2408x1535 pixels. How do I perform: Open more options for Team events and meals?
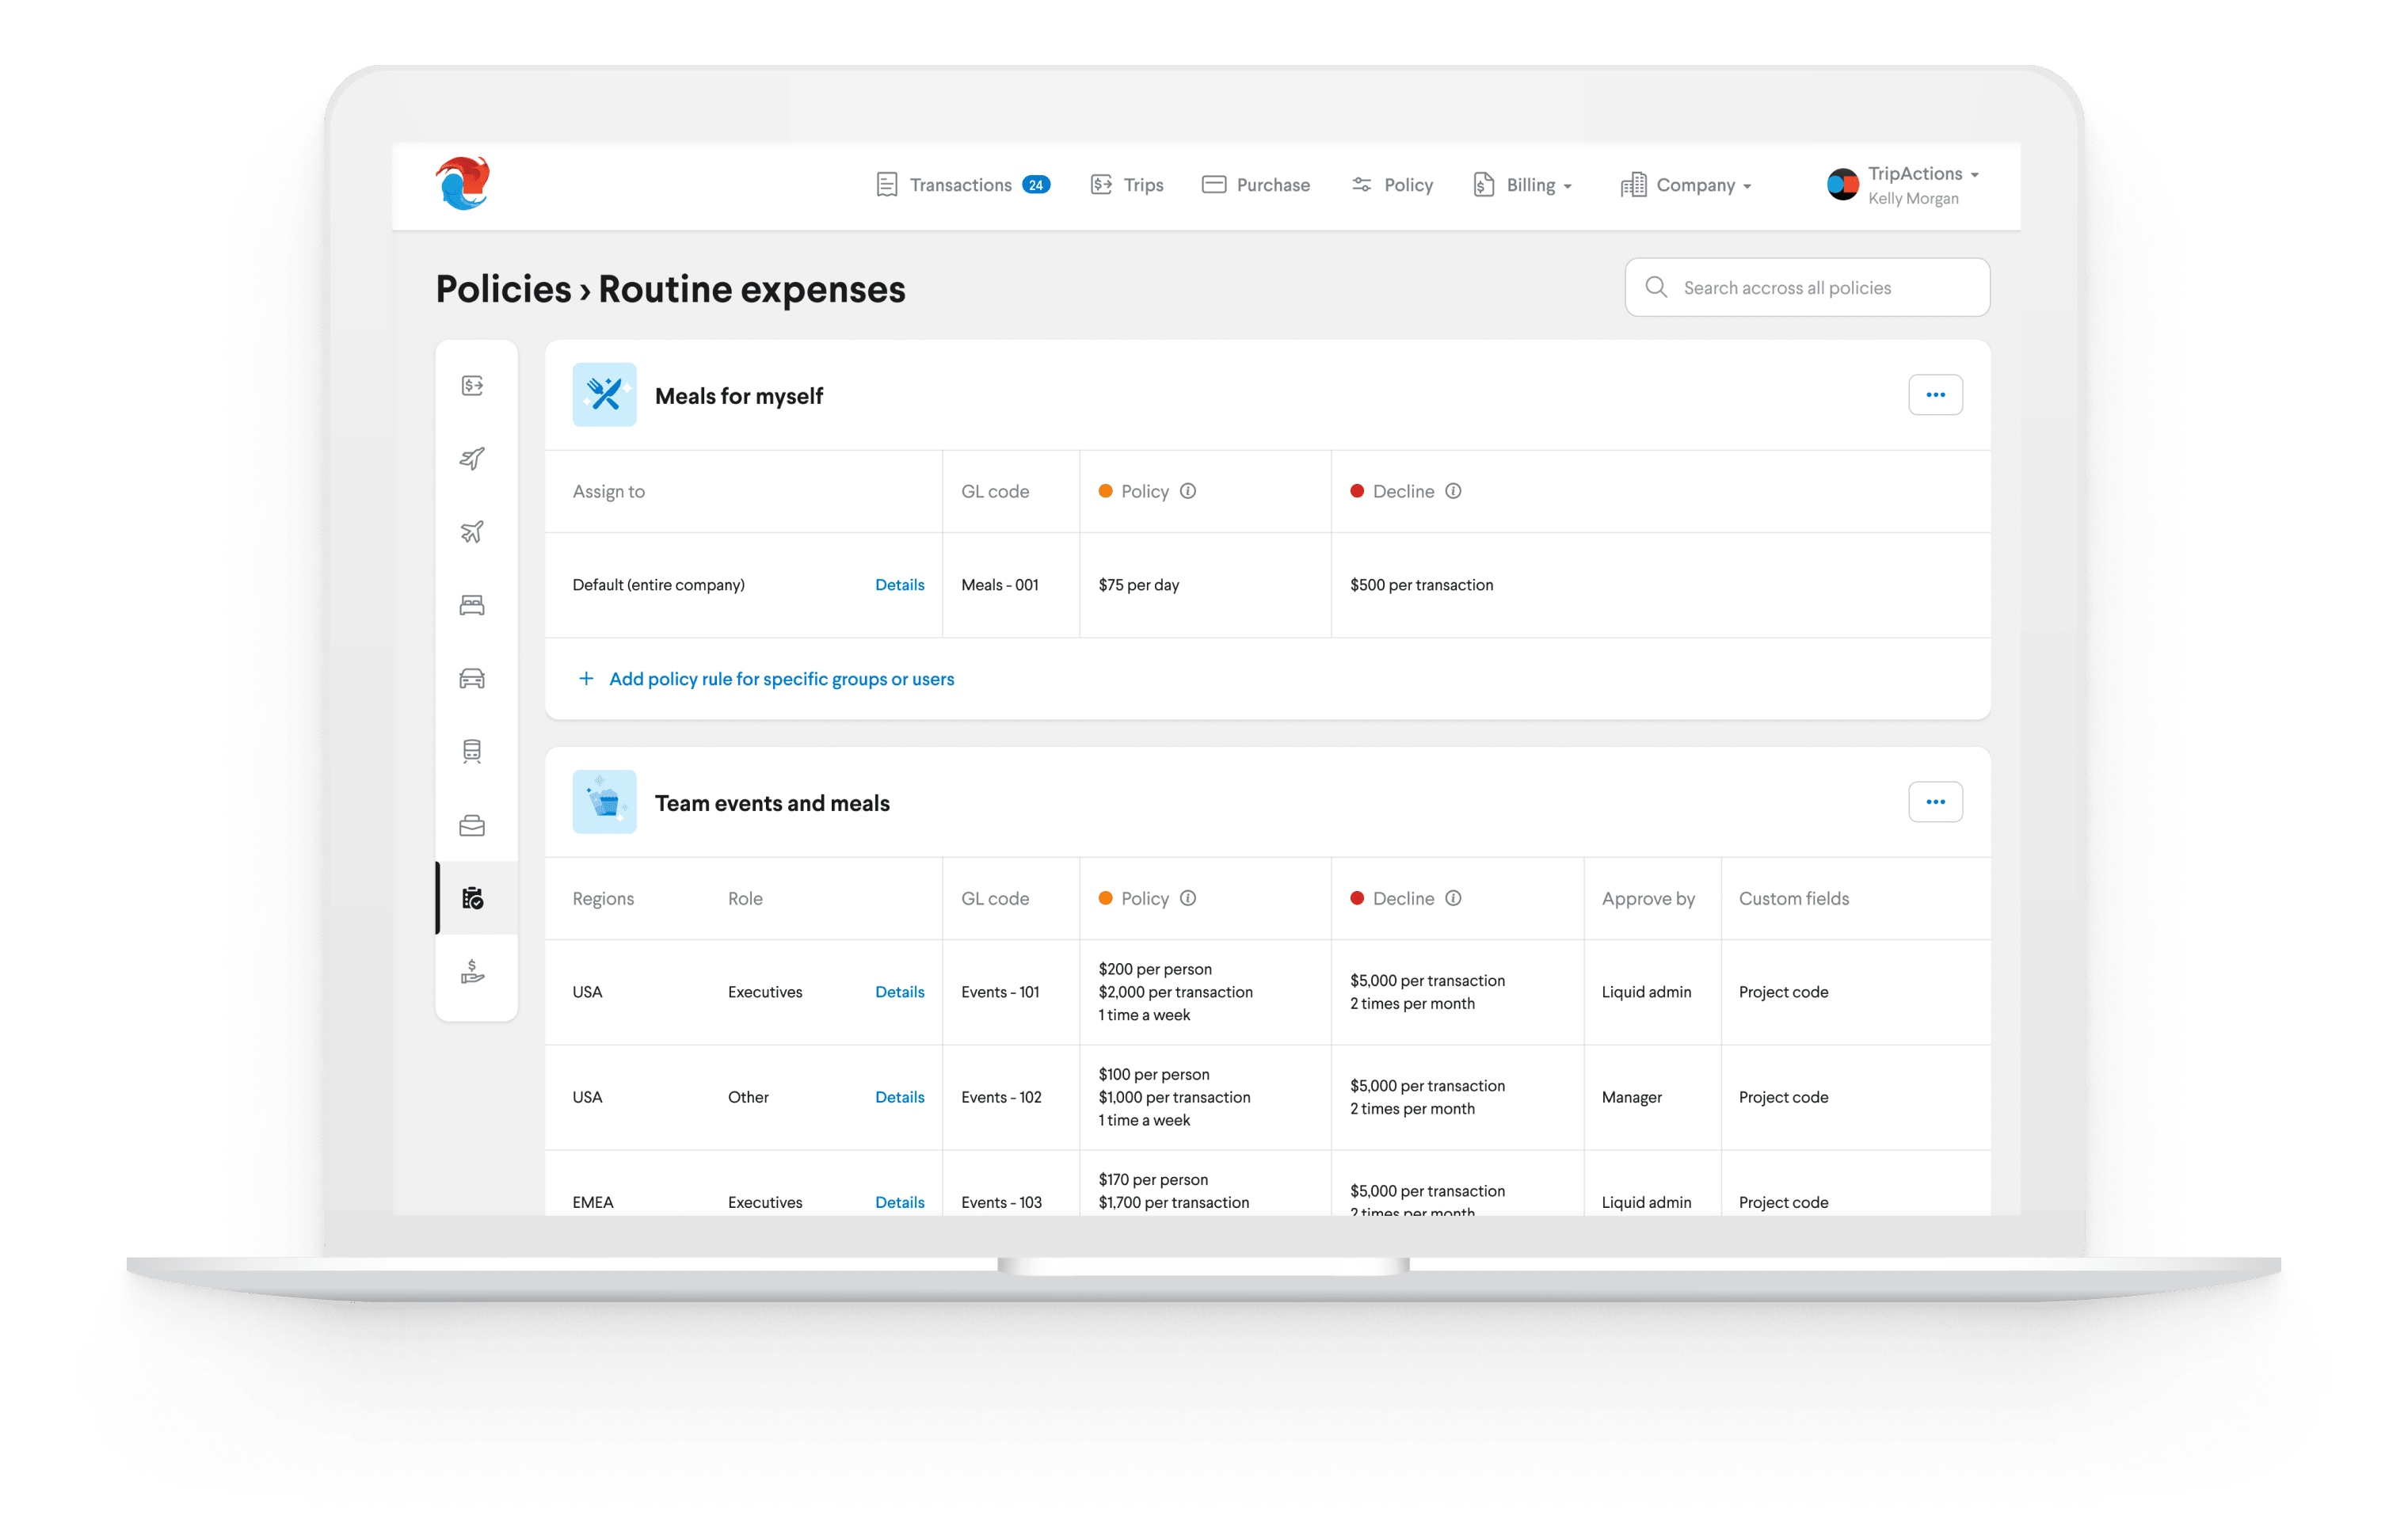(x=1935, y=802)
